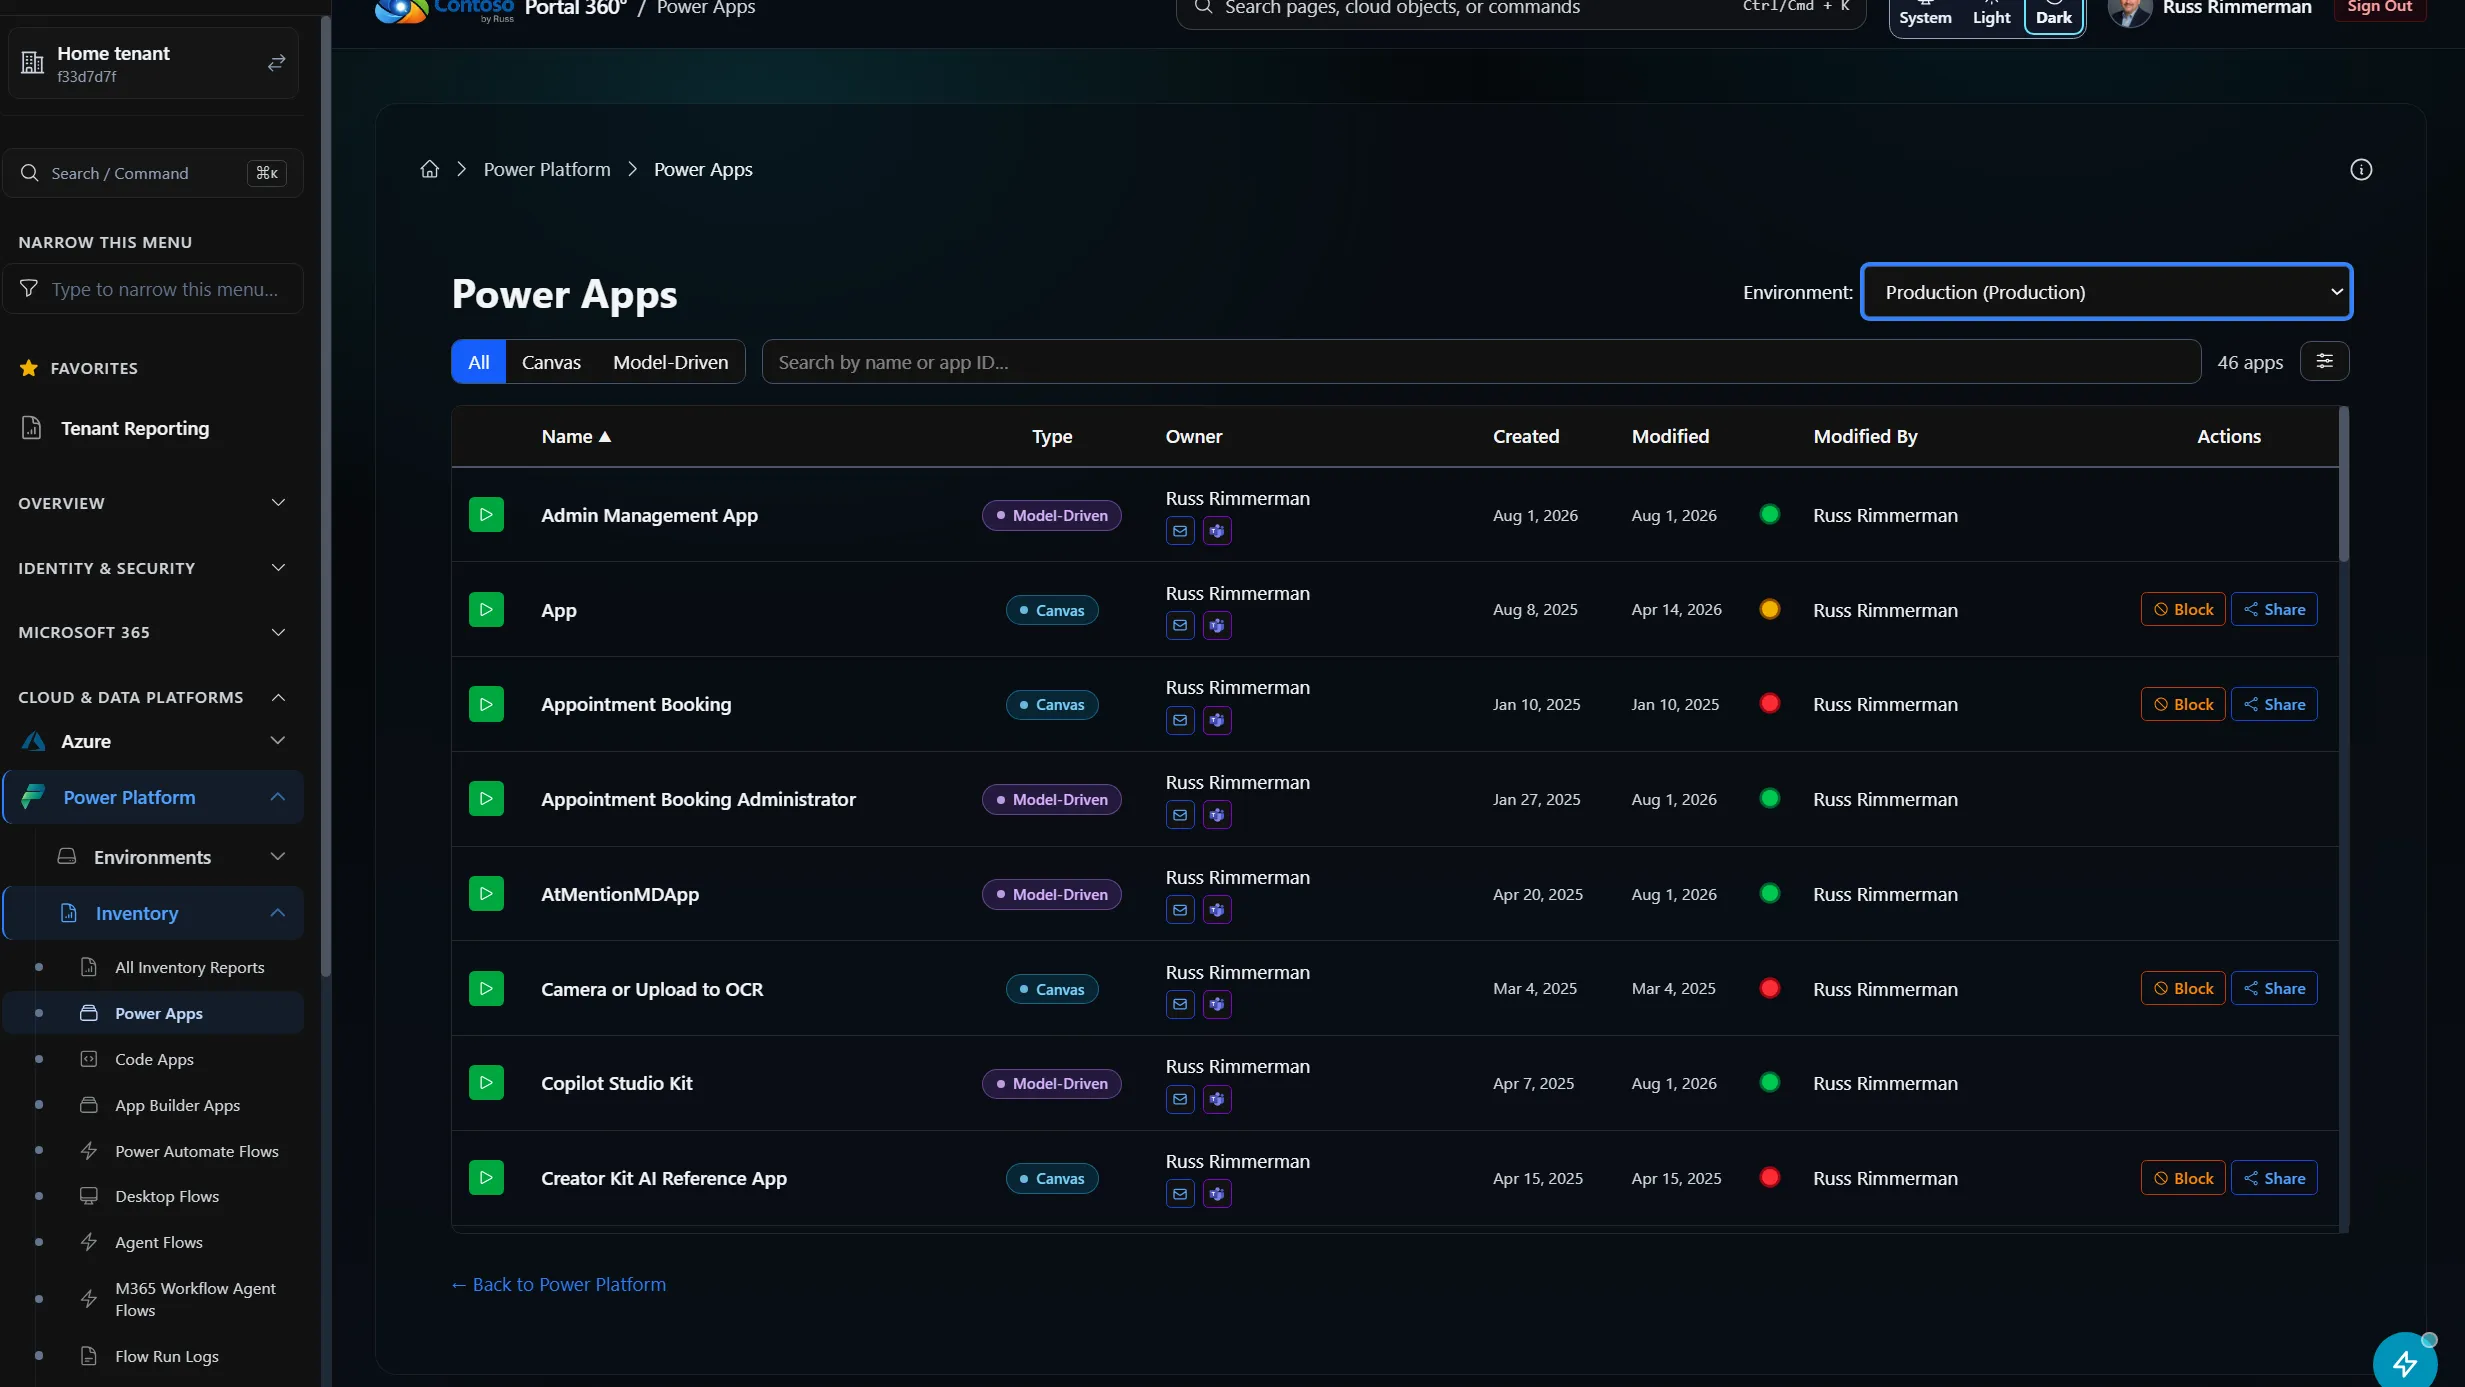Launch the Copilot Studio Kit play icon

click(486, 1083)
